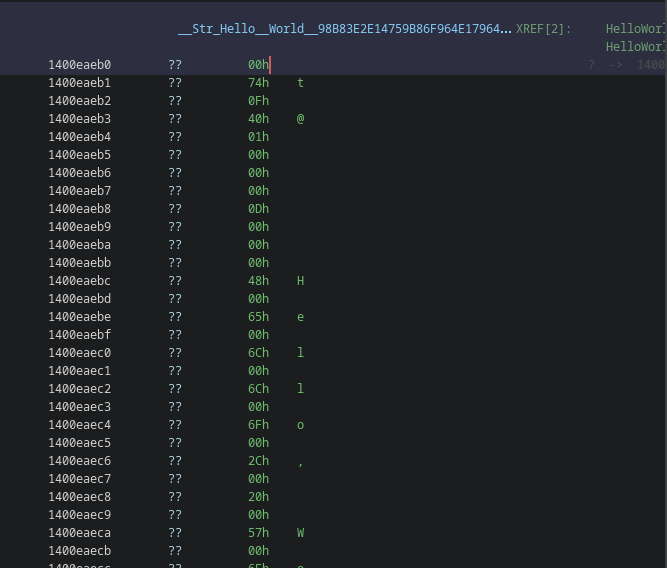
Task: Click 00h byte at 1400eaeba
Action: (x=259, y=245)
